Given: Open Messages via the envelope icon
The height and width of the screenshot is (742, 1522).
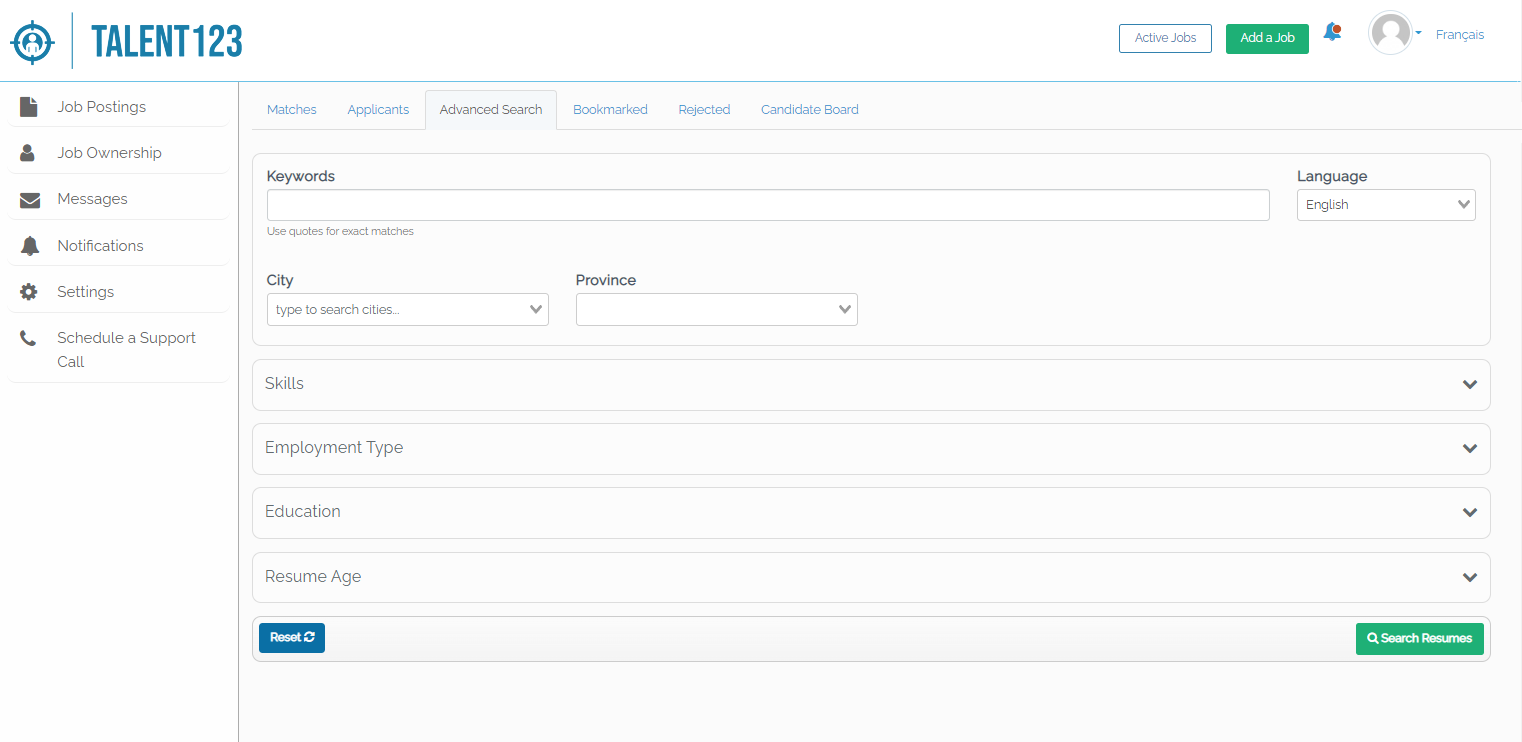Looking at the screenshot, I should pos(29,198).
